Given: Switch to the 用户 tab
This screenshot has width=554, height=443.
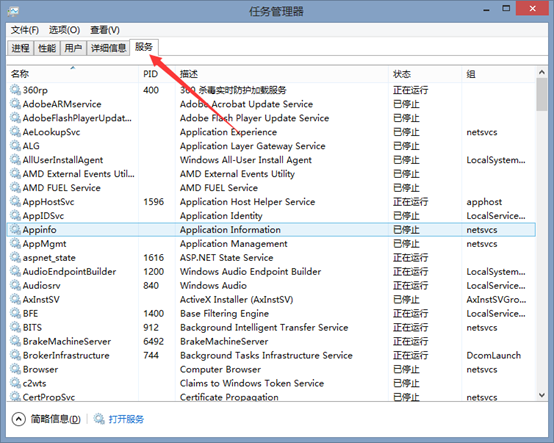Looking at the screenshot, I should tap(73, 48).
